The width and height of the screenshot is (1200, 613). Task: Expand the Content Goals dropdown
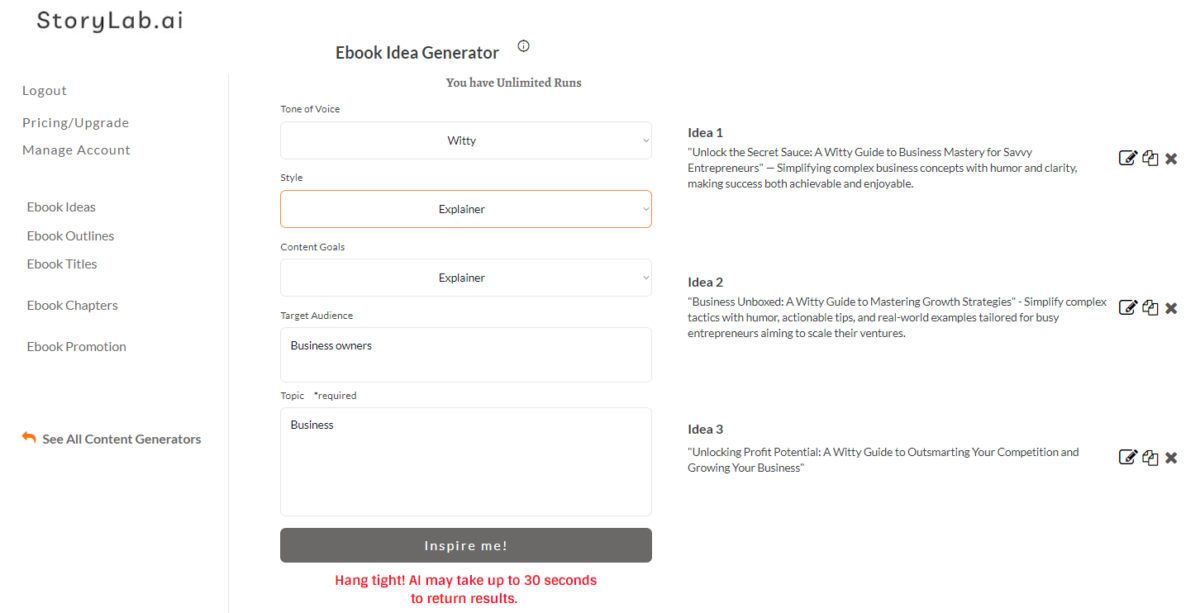click(x=465, y=277)
